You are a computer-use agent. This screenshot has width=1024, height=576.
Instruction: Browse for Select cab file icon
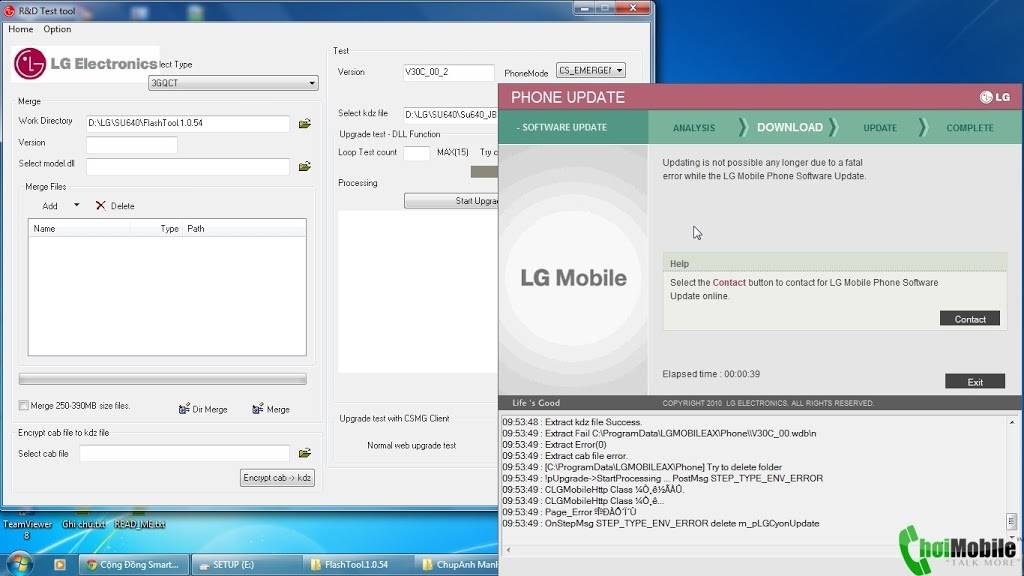[x=304, y=453]
